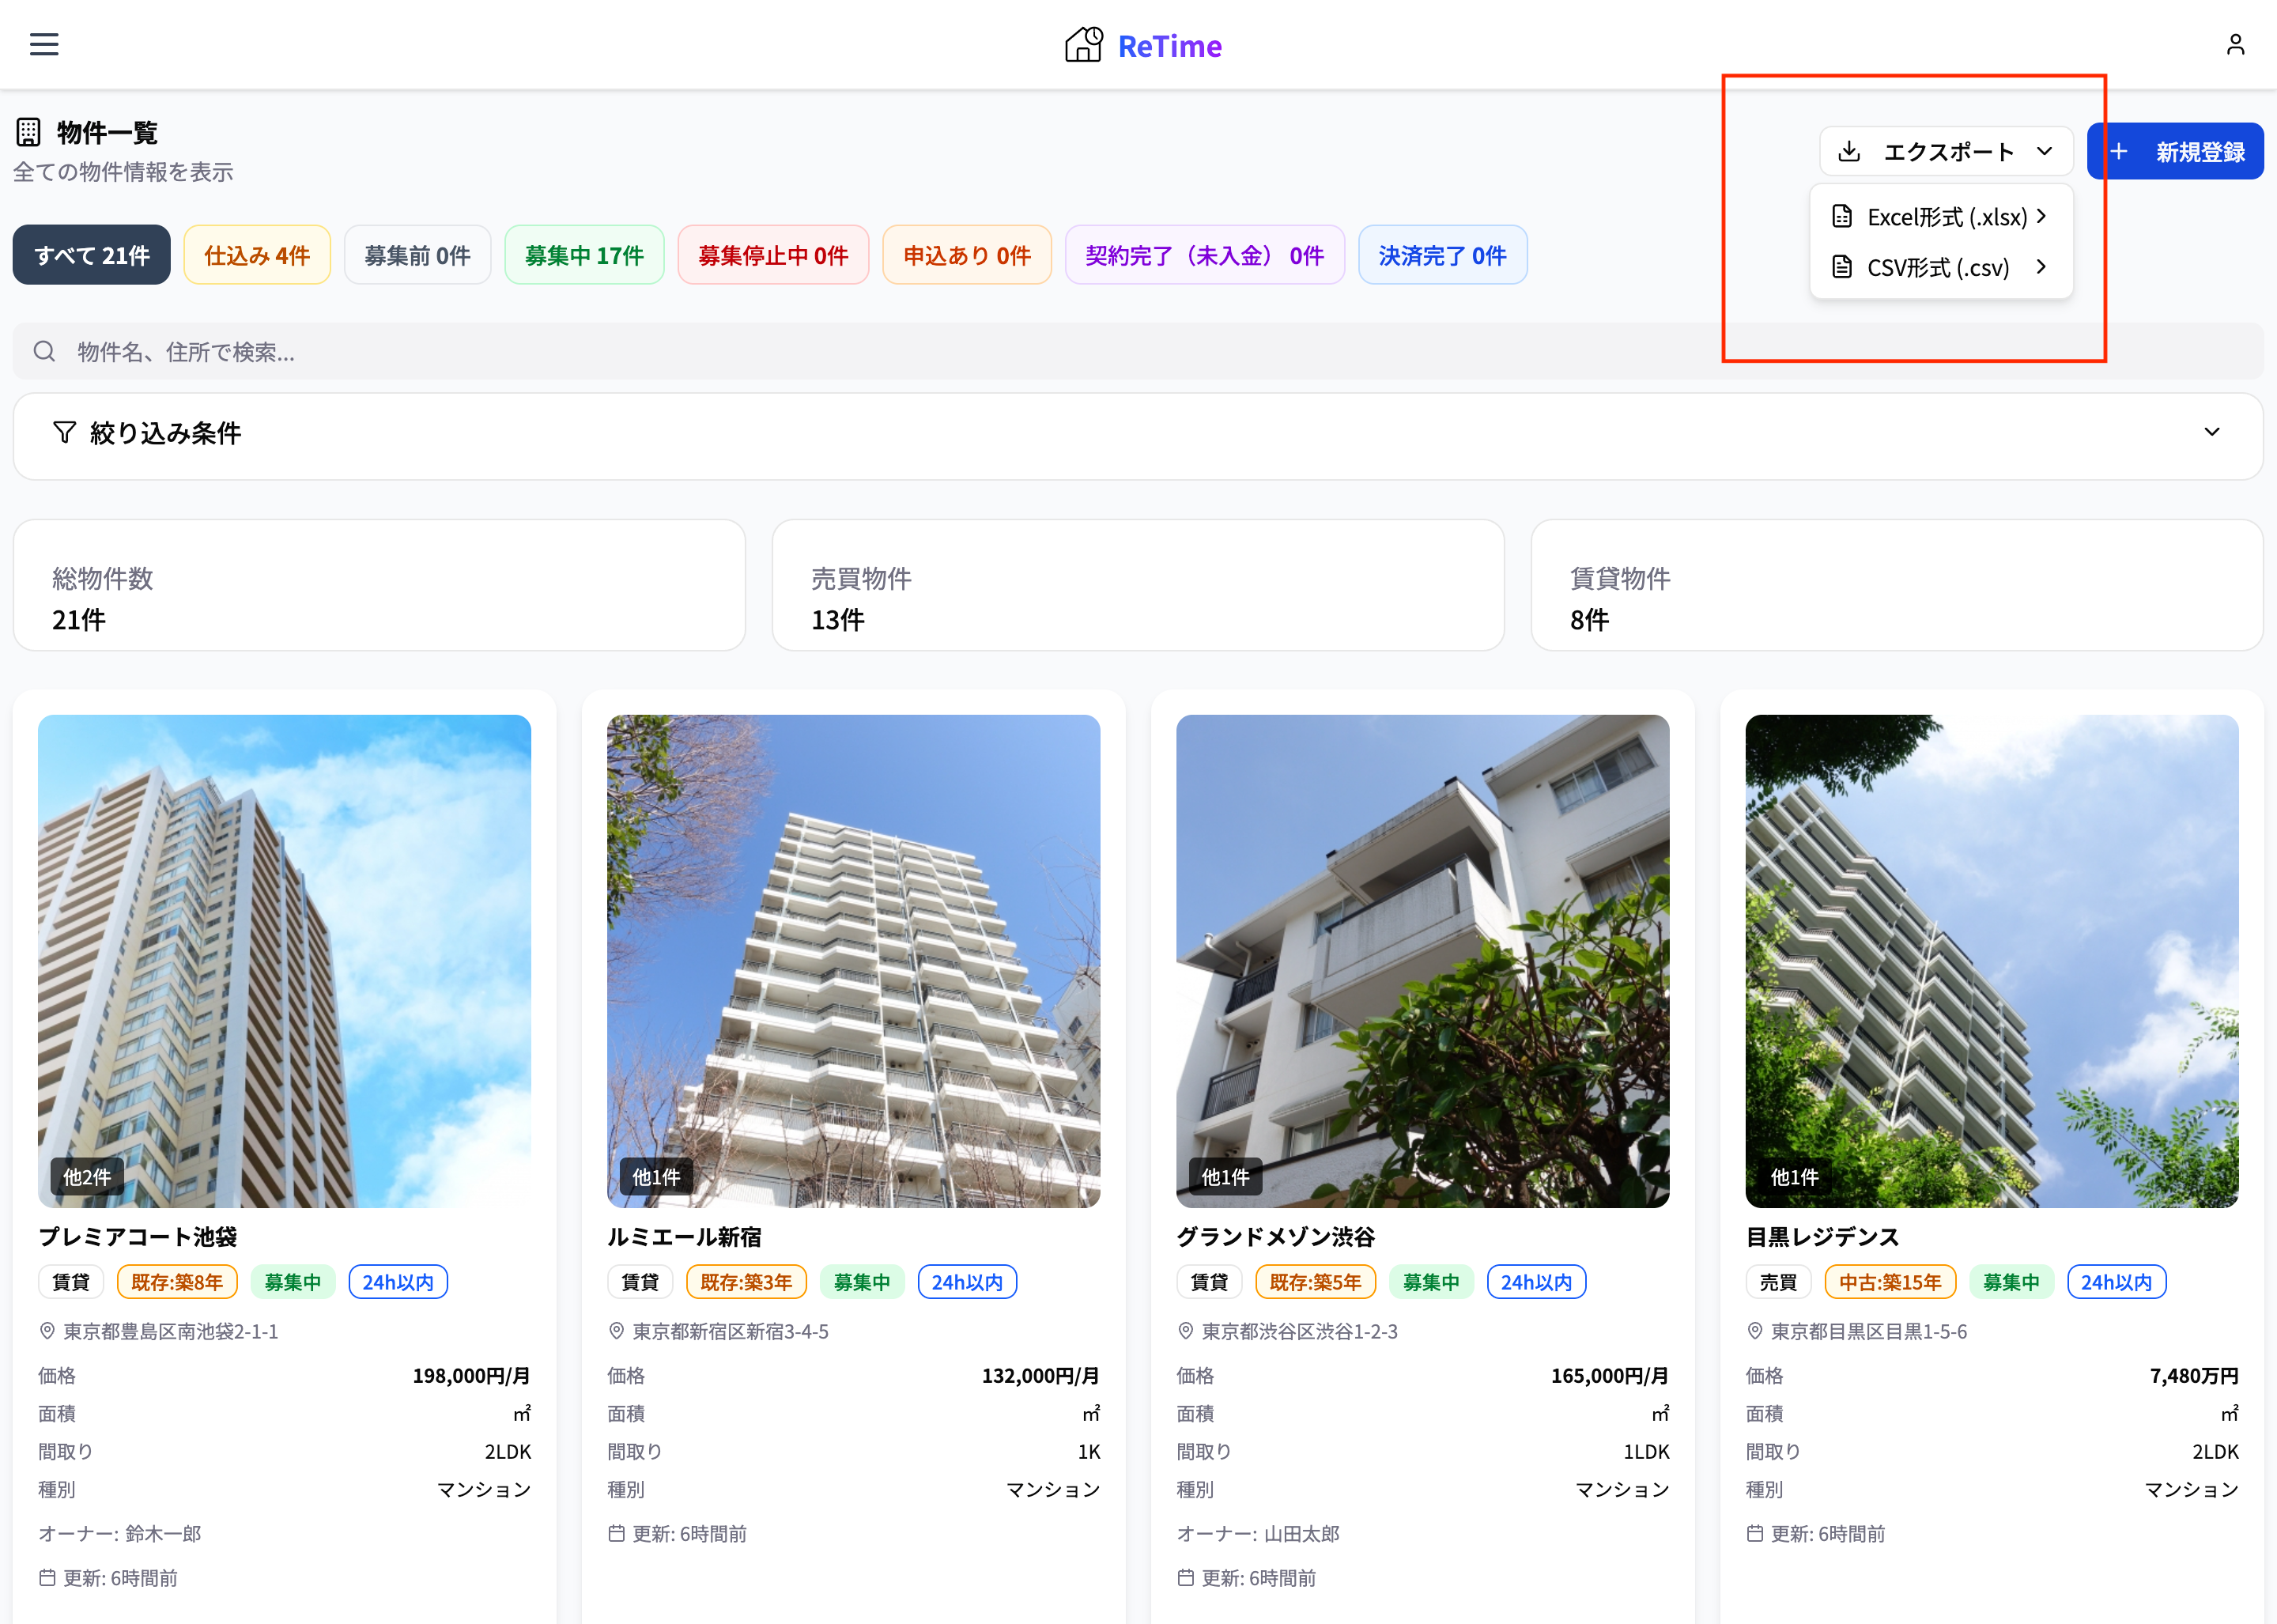Click the search magnifier icon
Image resolution: width=2277 pixels, height=1624 pixels.
tap(44, 351)
